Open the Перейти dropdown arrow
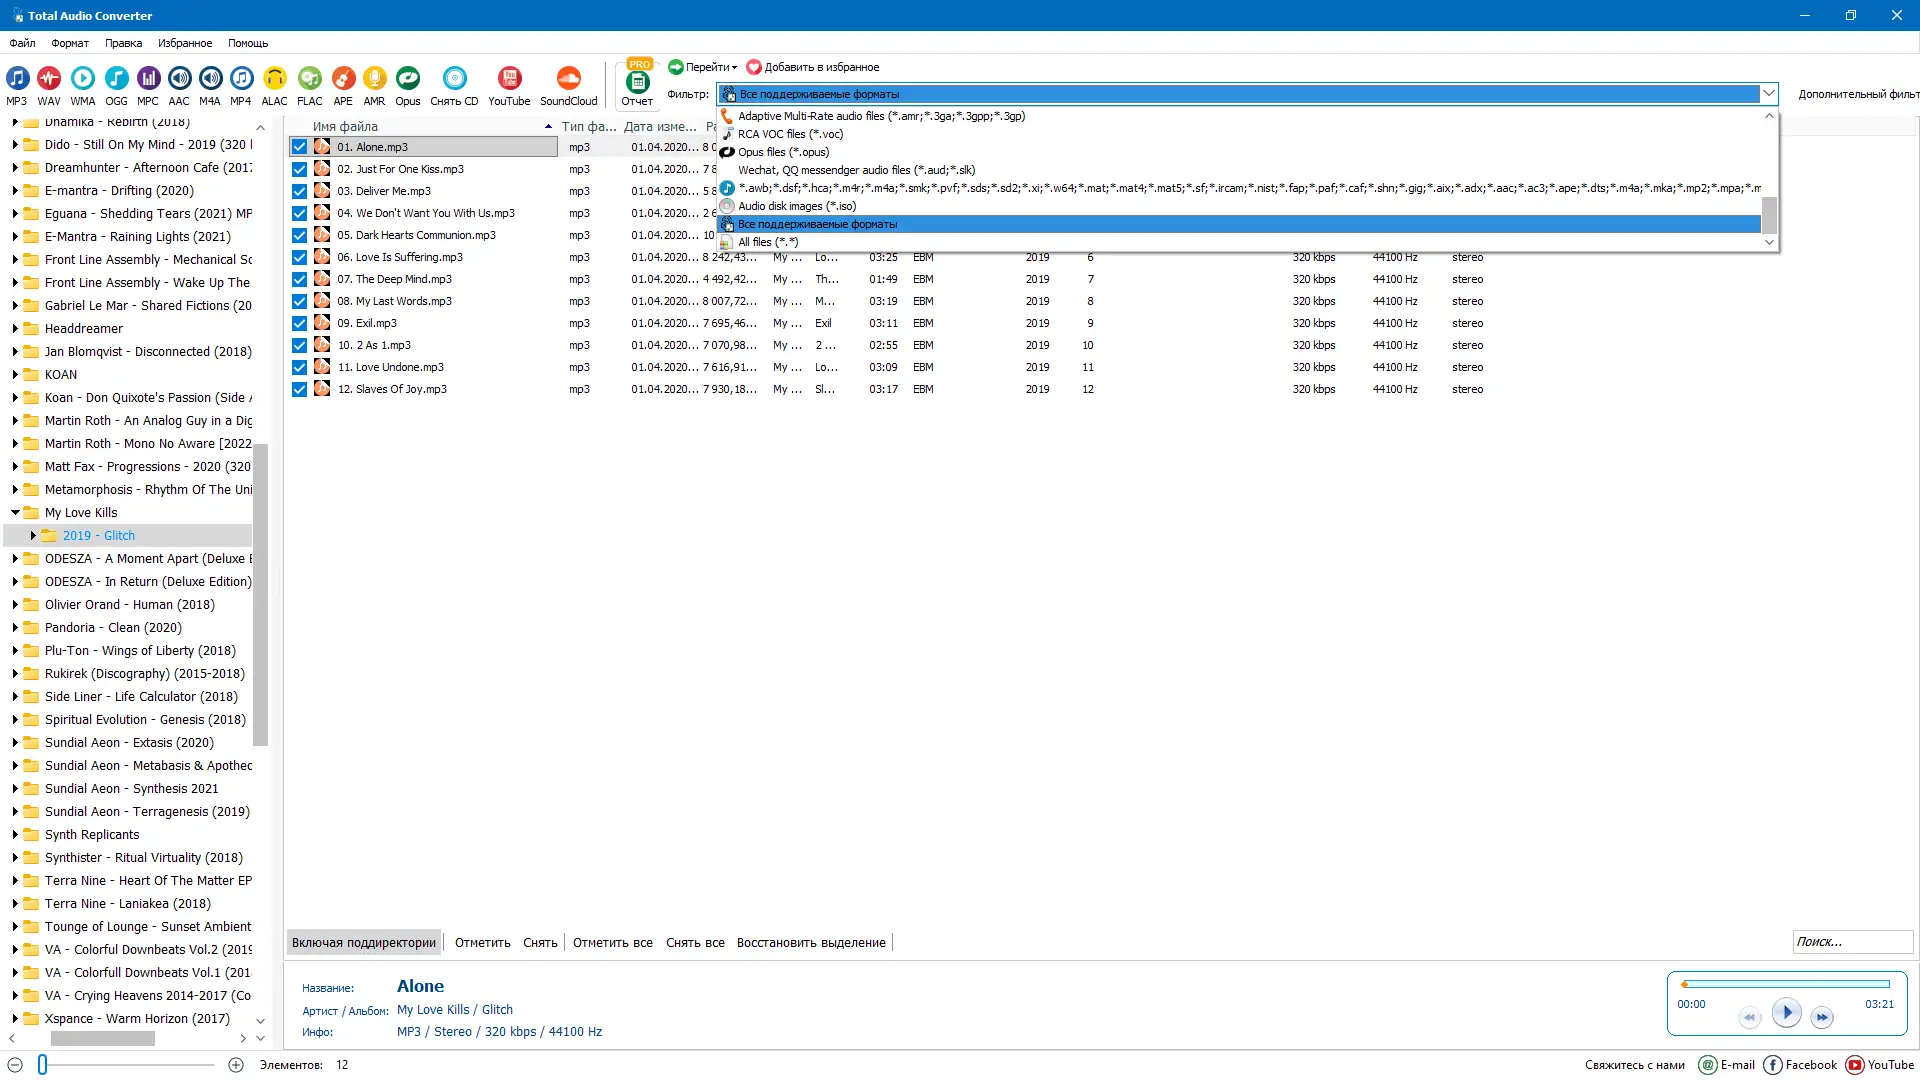The image size is (1920, 1080). (734, 68)
